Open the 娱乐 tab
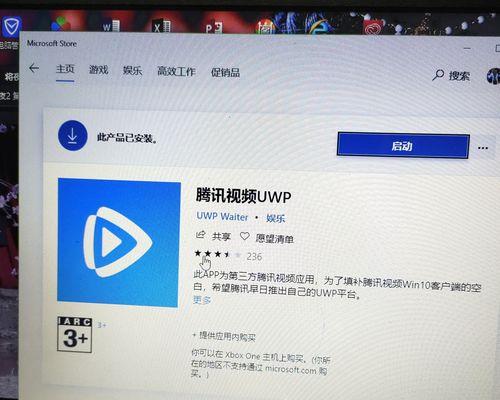This screenshot has width=500, height=400. tap(132, 71)
